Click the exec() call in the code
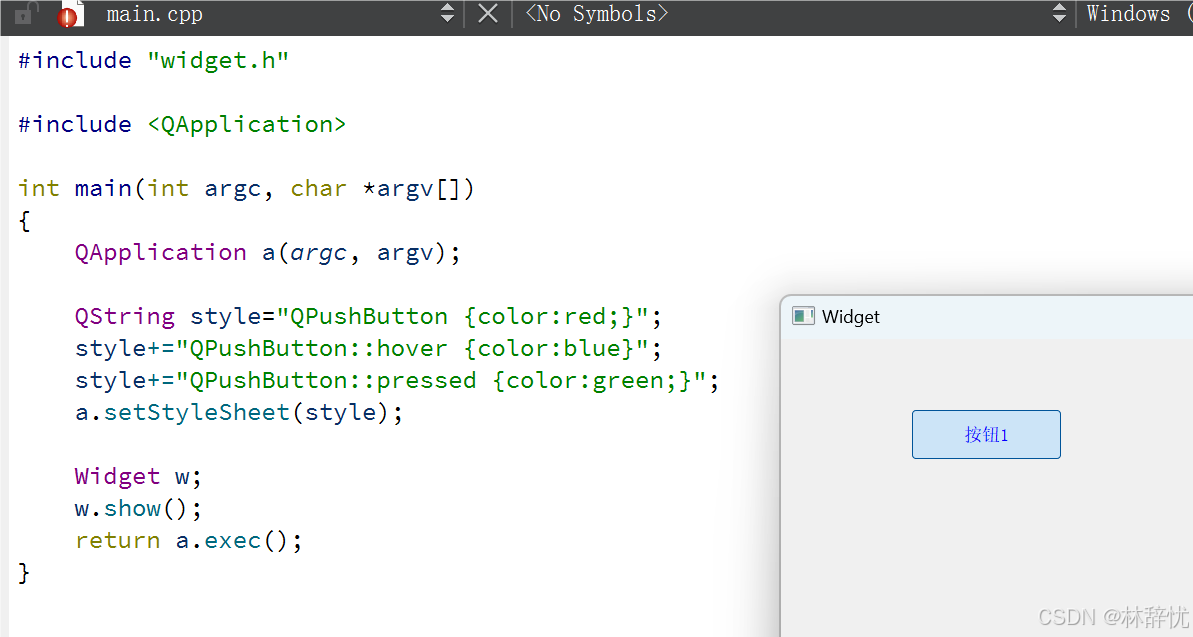Image resolution: width=1193 pixels, height=637 pixels. tap(246, 540)
